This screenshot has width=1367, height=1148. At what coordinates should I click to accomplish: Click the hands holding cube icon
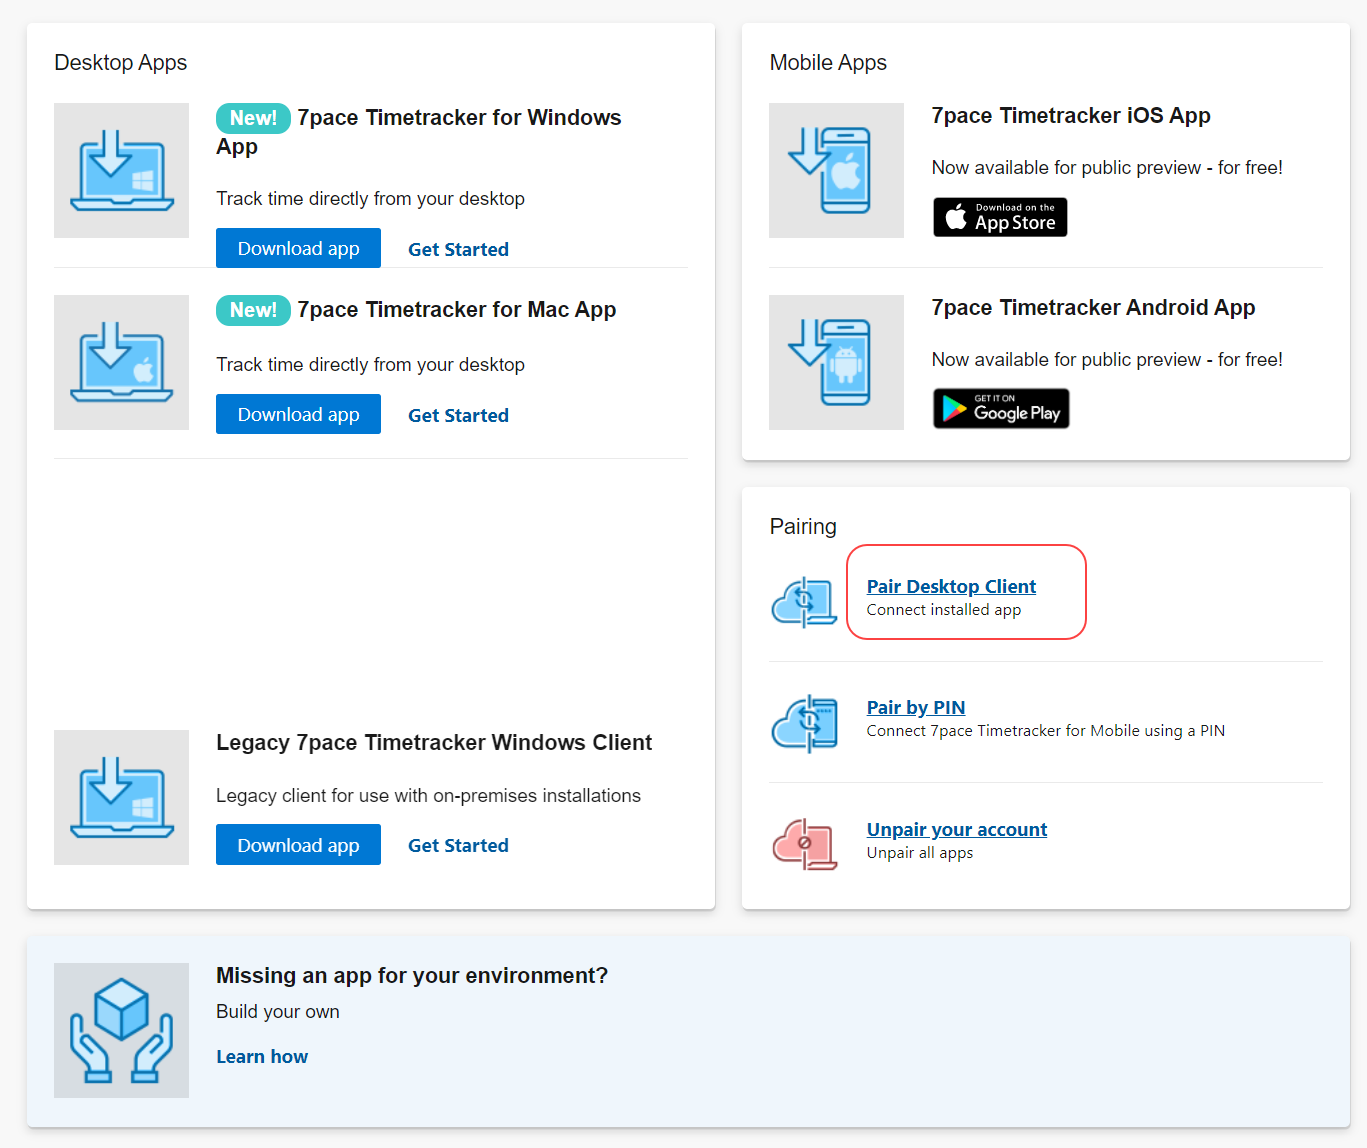coord(121,1030)
